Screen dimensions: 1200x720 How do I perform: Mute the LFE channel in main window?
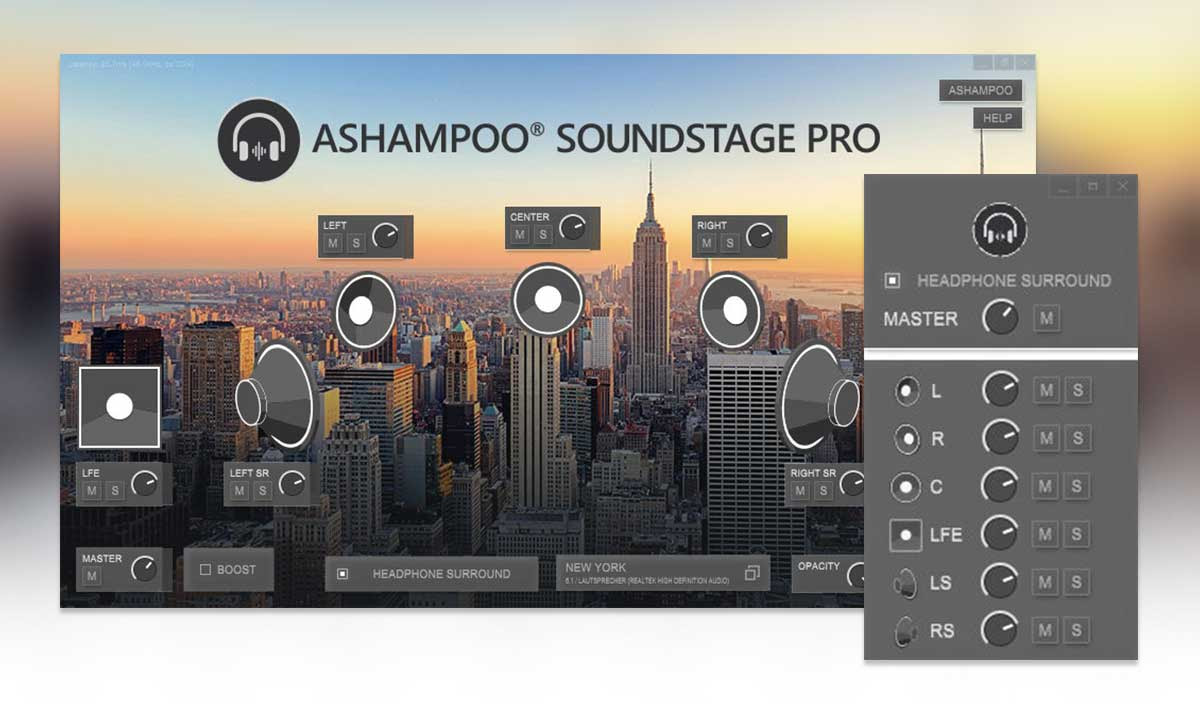pyautogui.click(x=92, y=490)
